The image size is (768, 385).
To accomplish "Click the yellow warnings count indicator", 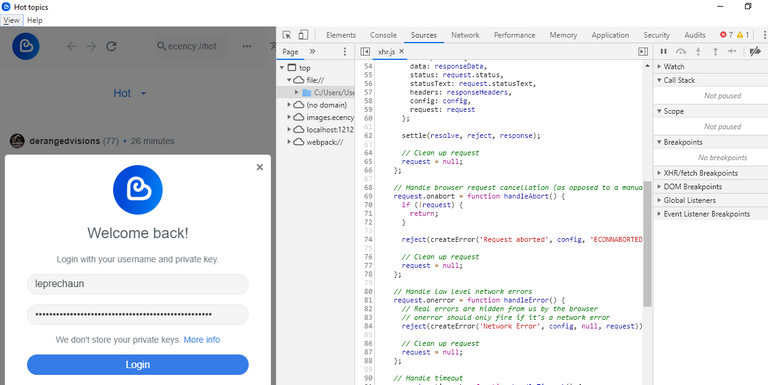I will coord(743,35).
